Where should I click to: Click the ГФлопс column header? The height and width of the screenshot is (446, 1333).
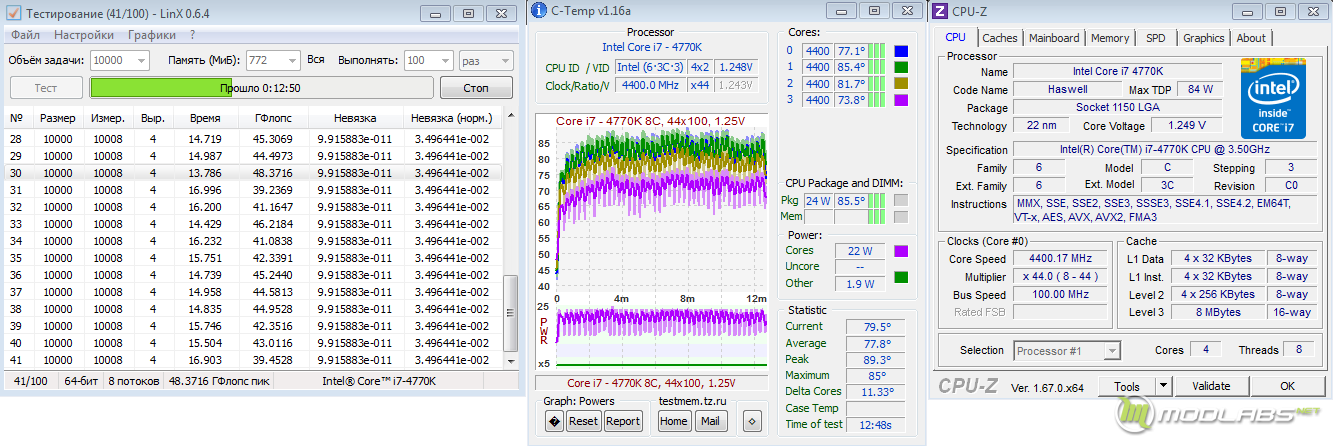273,118
